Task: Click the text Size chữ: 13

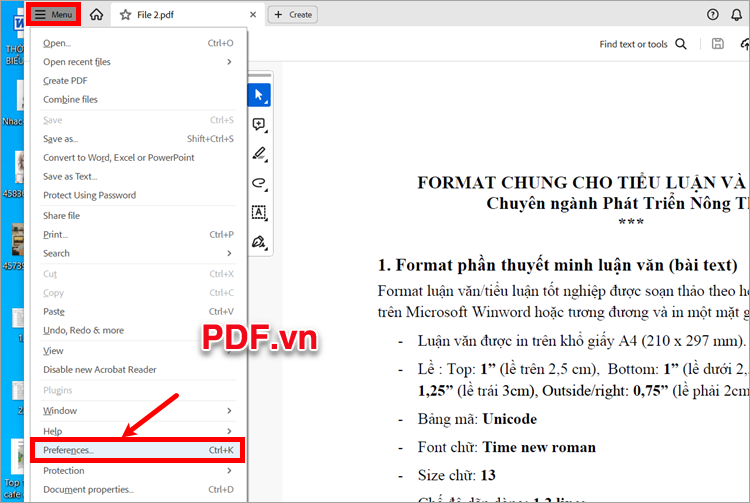Action: point(457,475)
